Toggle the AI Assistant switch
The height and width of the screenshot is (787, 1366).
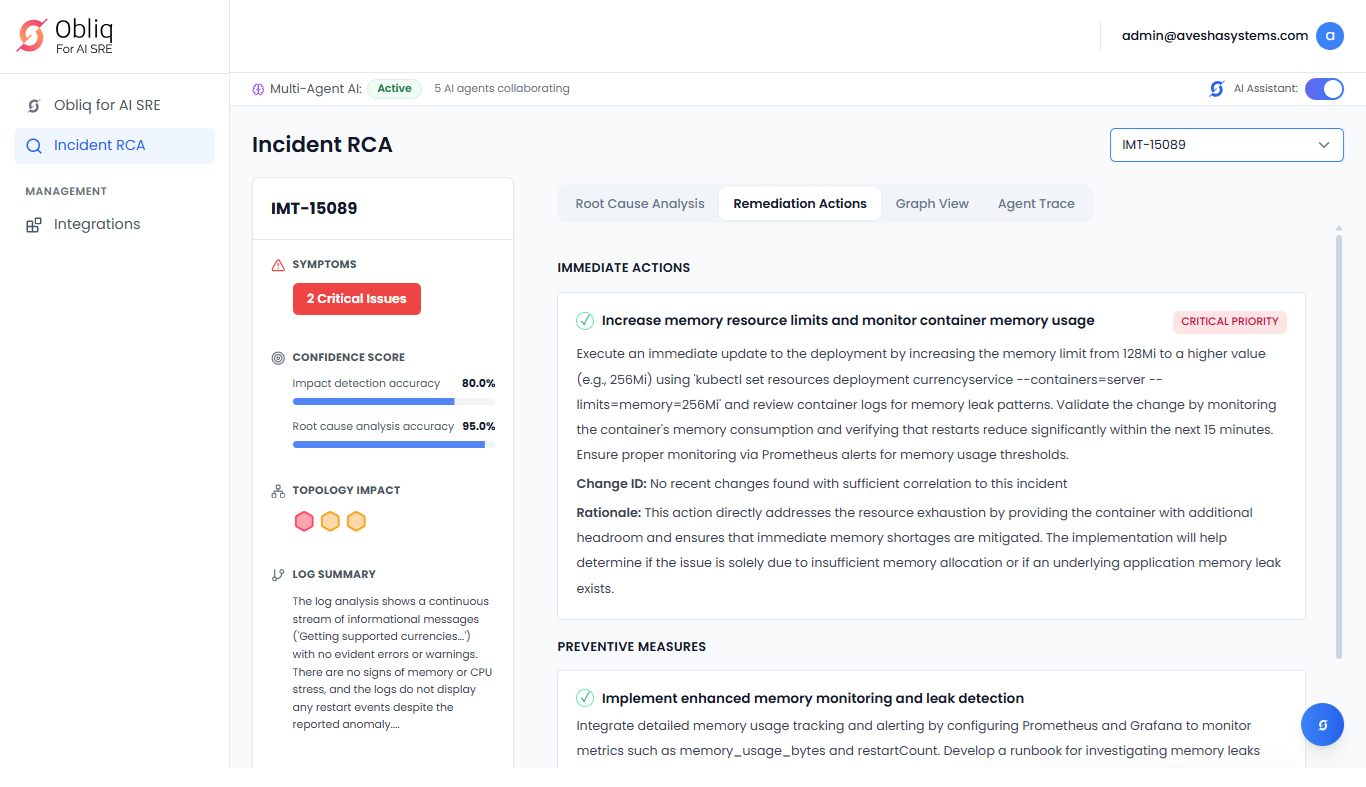click(1324, 89)
